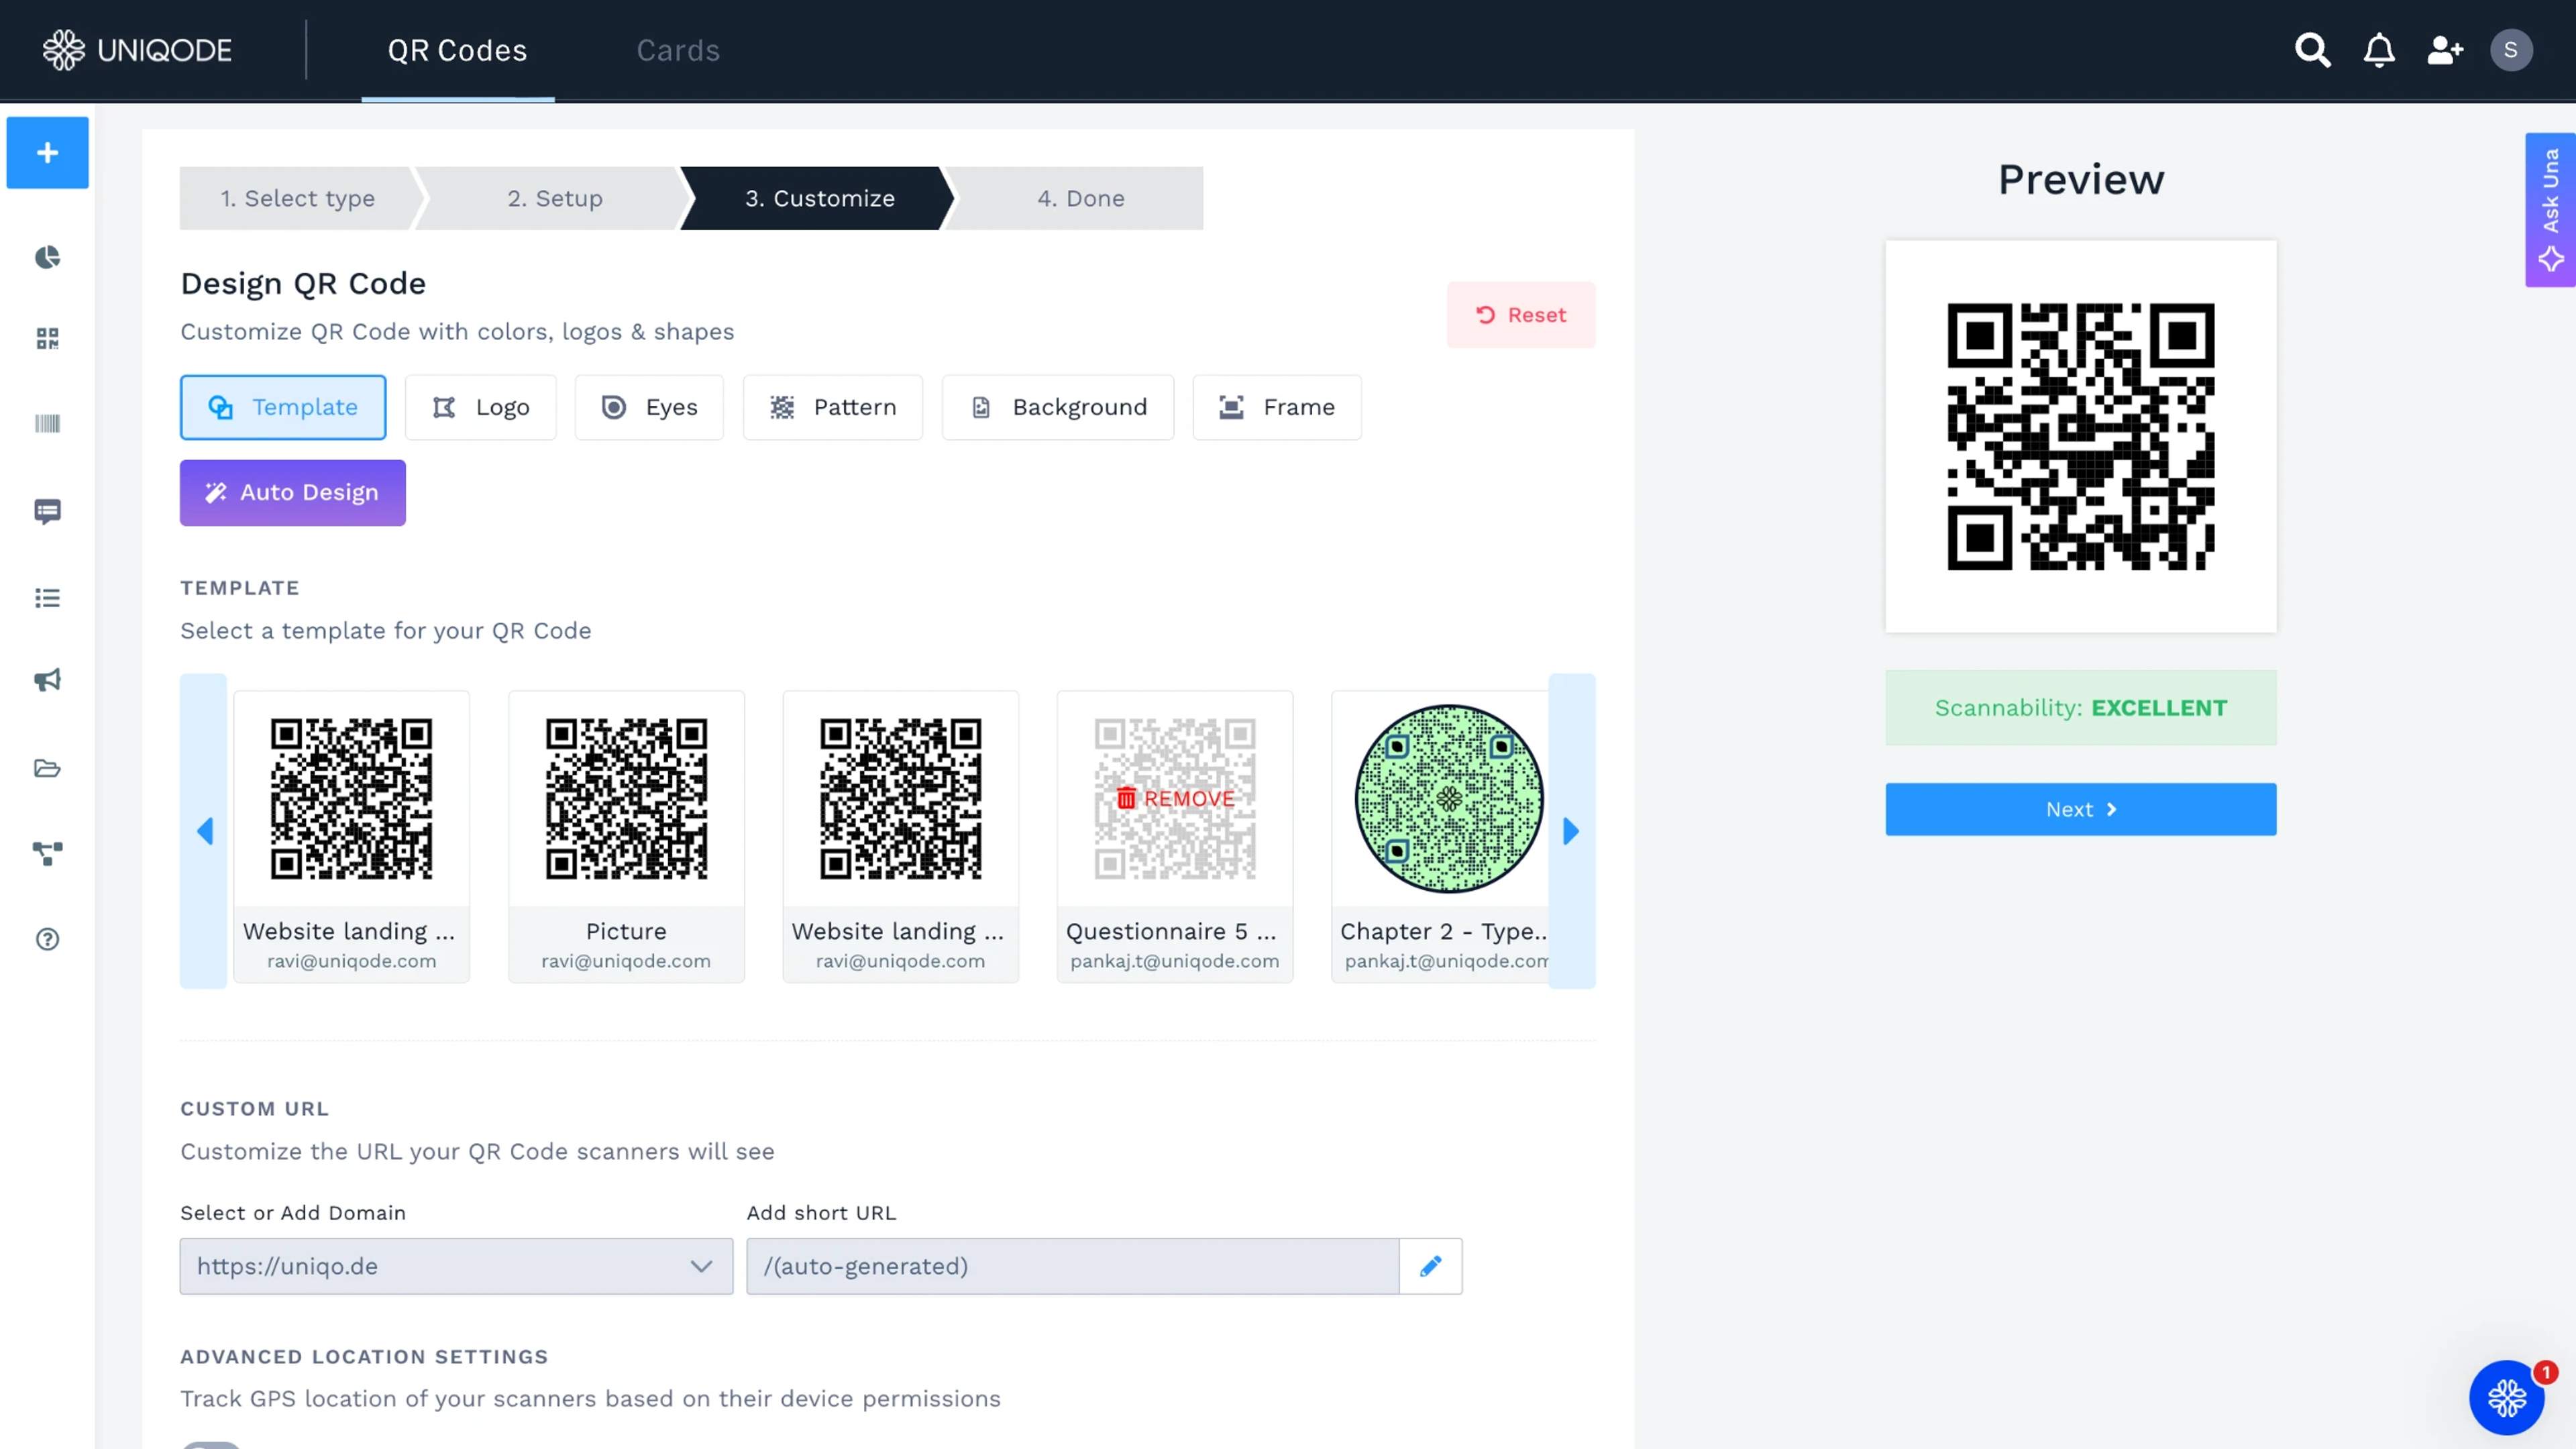Remove the Questionnaire 5 template

pos(1175,798)
